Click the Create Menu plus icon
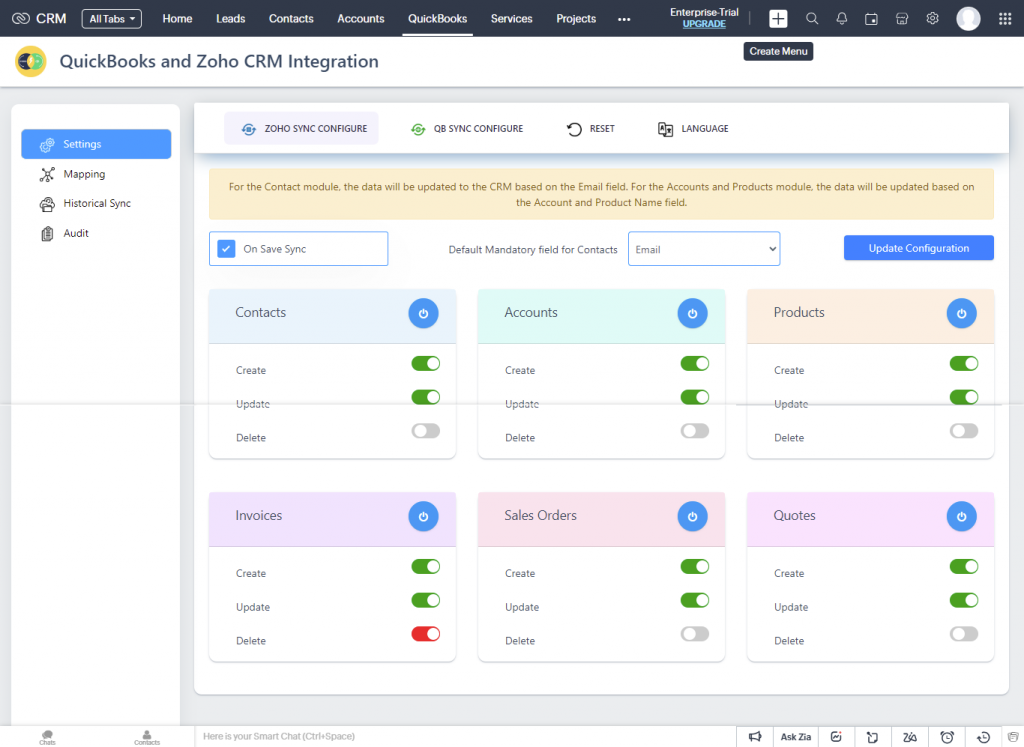Image resolution: width=1024 pixels, height=747 pixels. (778, 18)
